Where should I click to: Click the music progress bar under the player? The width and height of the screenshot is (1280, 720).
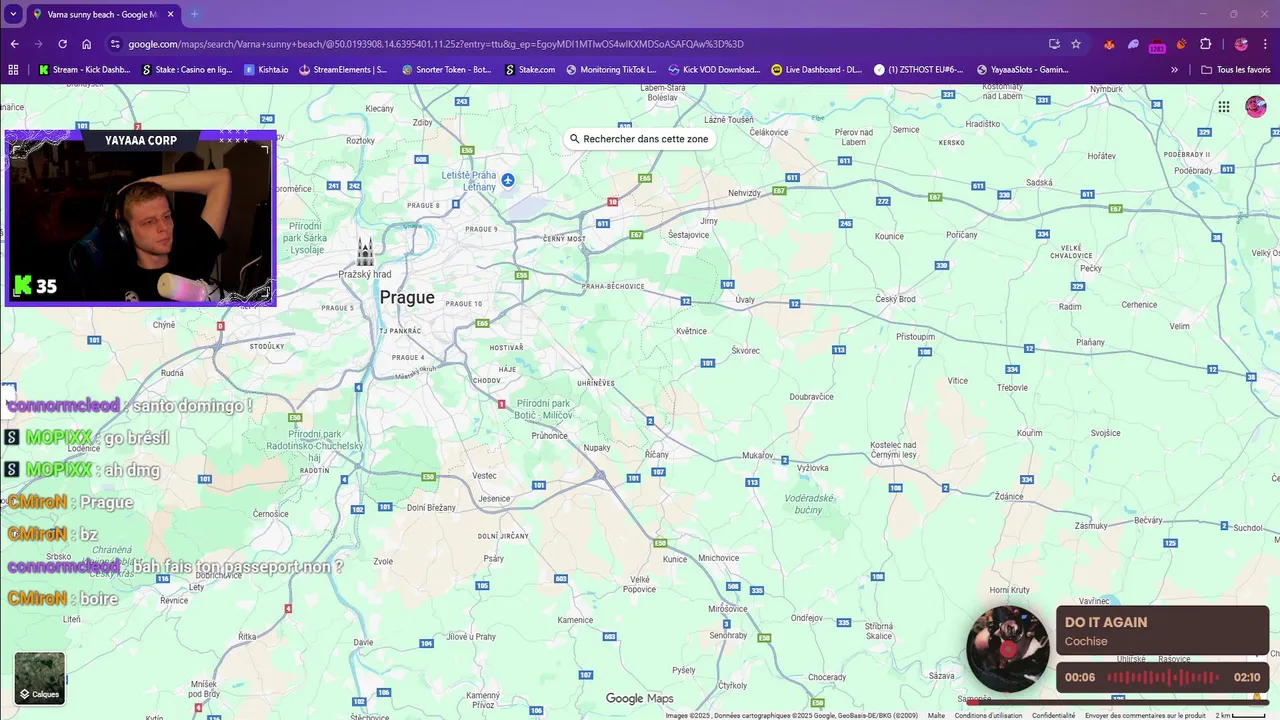click(1115, 701)
